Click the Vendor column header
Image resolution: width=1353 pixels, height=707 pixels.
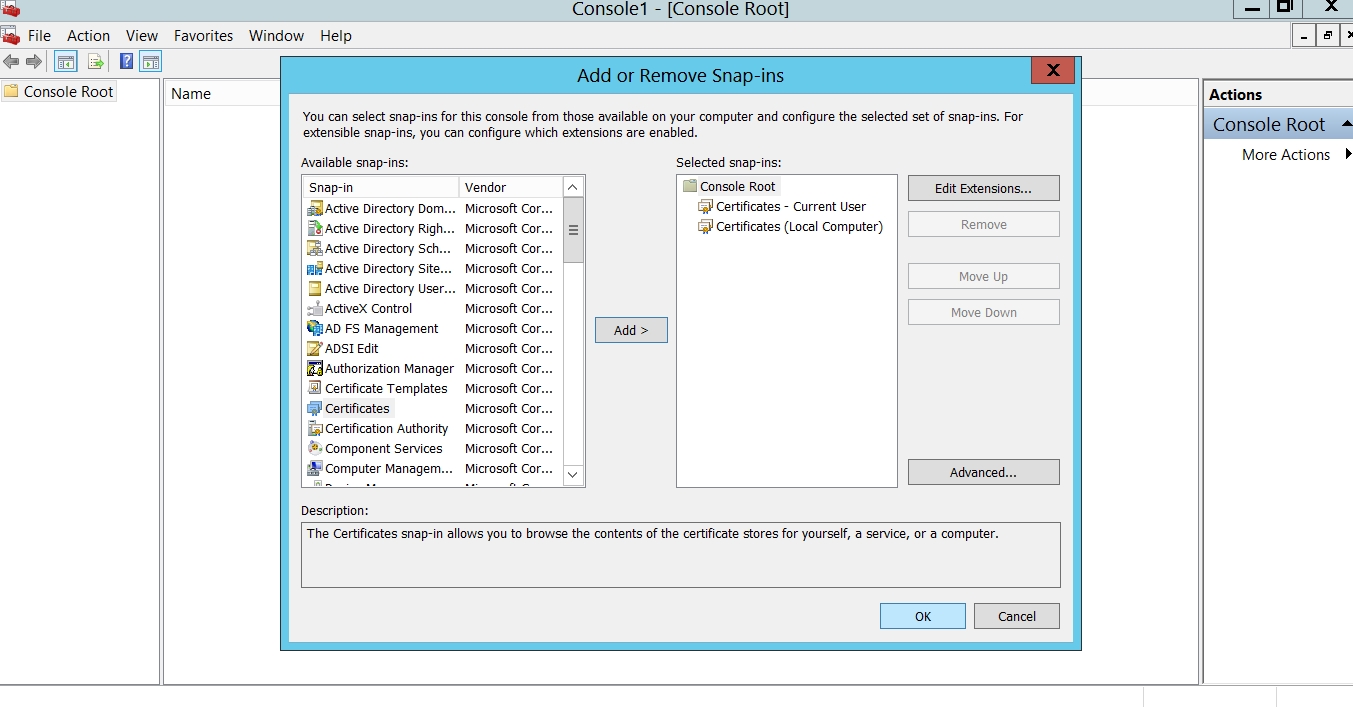[x=509, y=188]
